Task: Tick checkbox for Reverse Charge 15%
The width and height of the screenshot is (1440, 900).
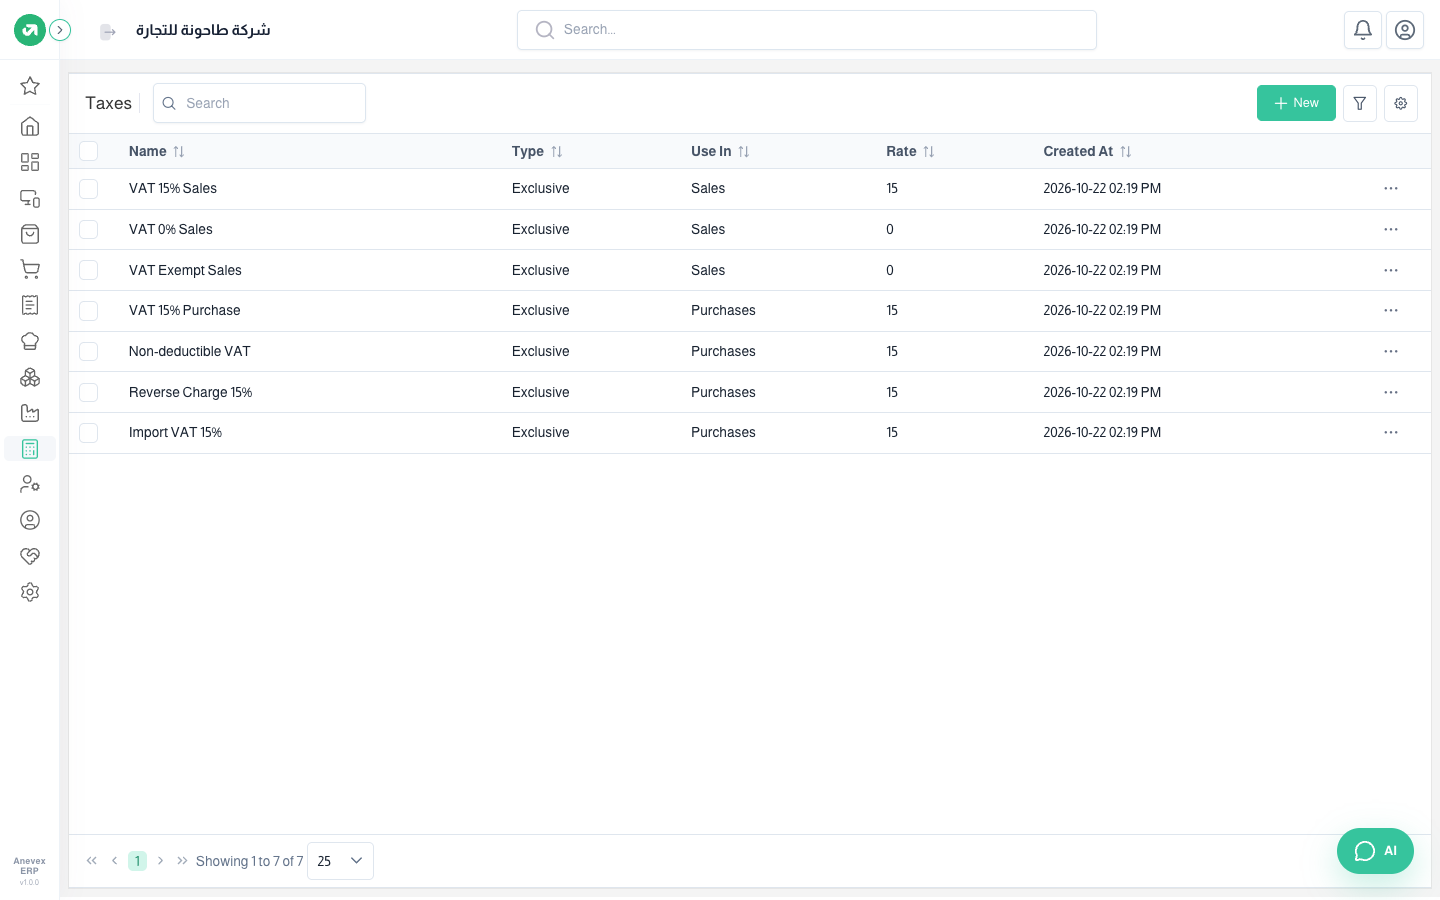Action: click(x=89, y=392)
